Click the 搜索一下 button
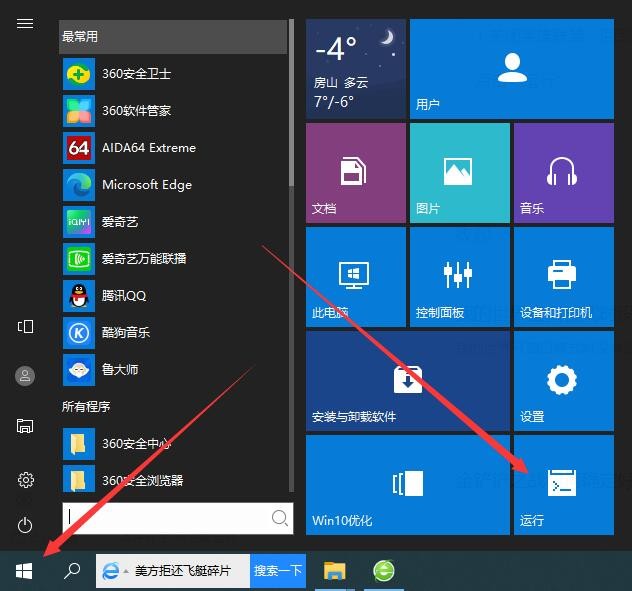 tap(278, 571)
